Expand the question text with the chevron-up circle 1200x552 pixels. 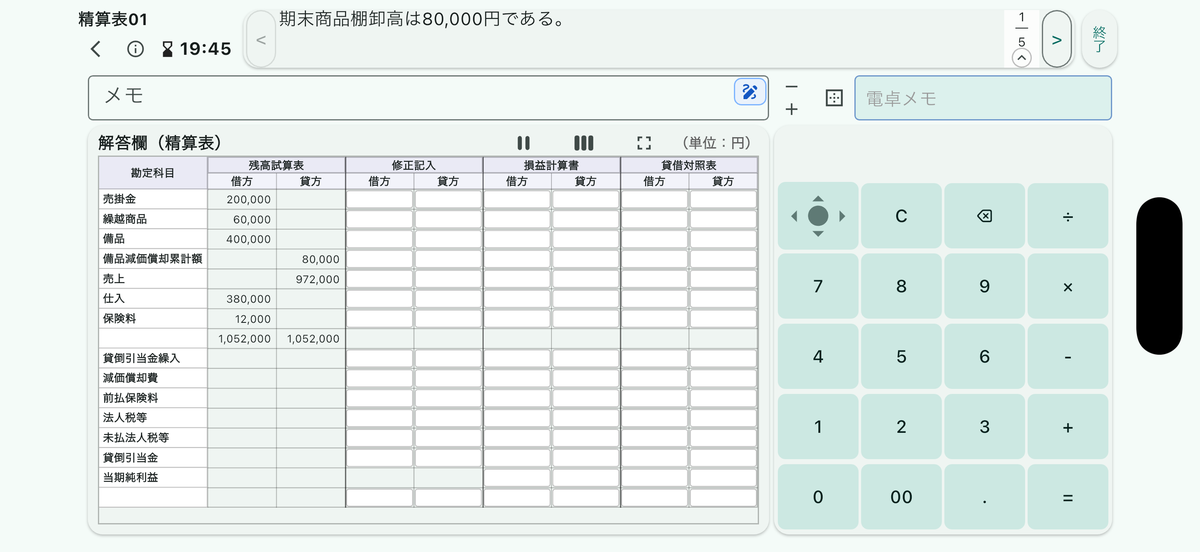[1021, 58]
